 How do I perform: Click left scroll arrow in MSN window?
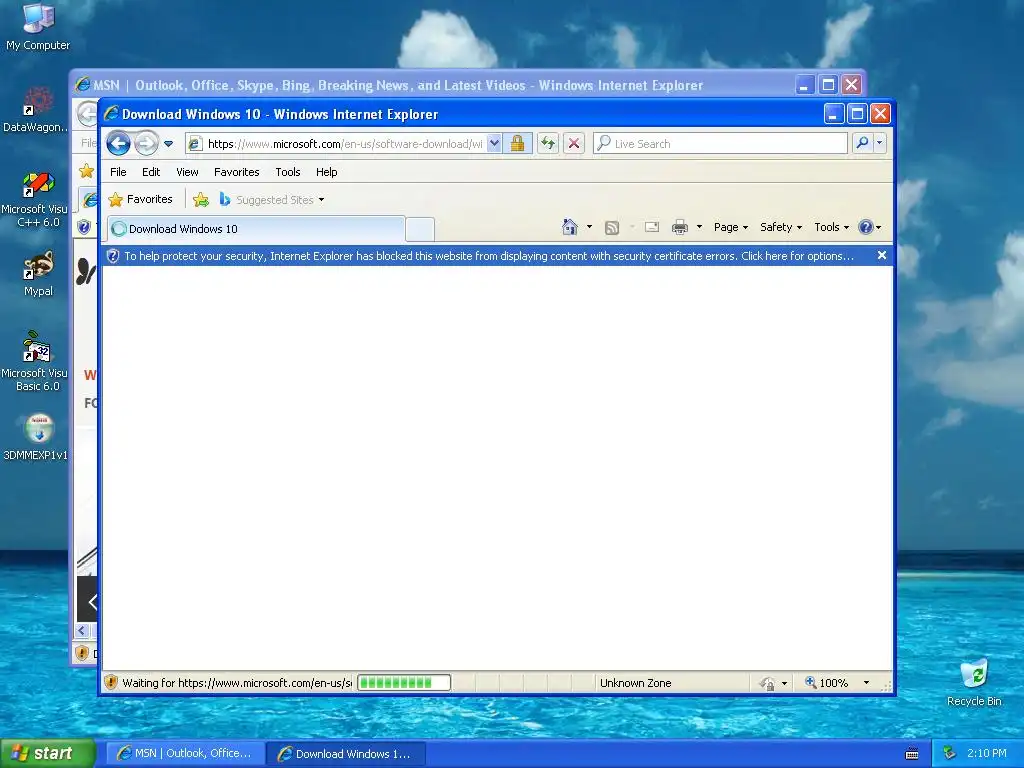click(x=82, y=630)
